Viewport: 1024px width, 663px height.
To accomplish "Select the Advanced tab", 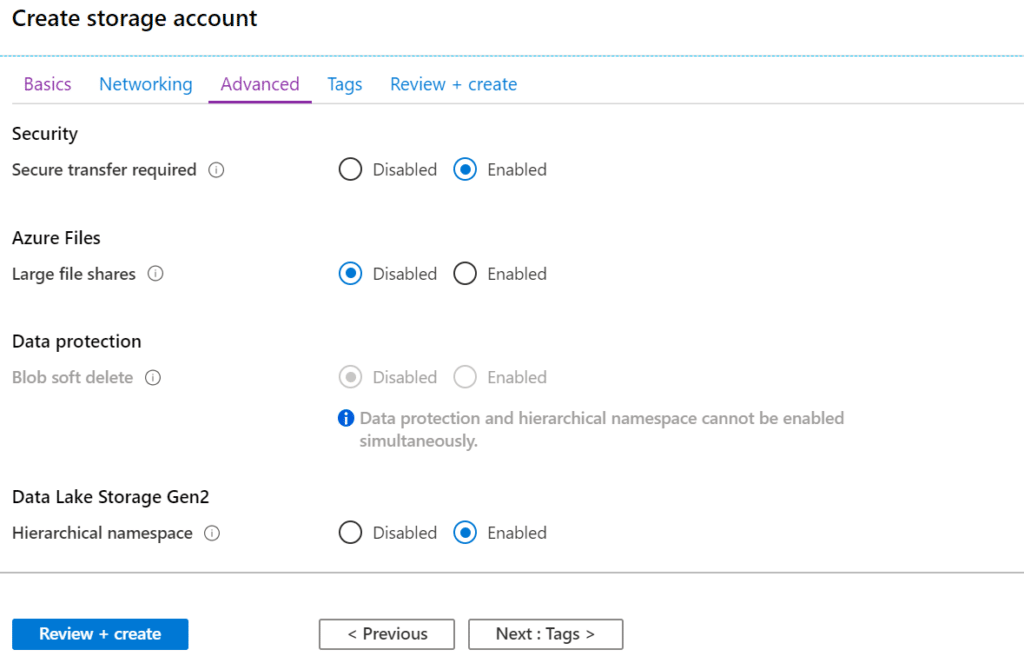I will coord(260,84).
